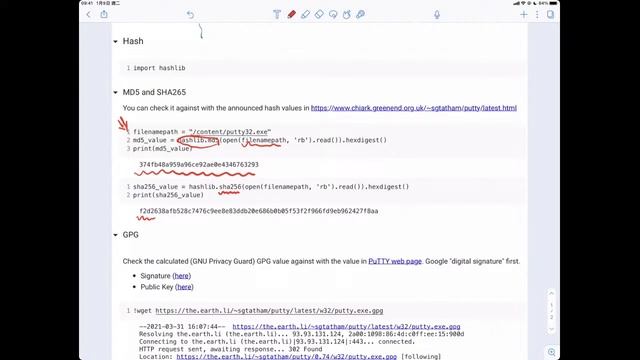Tap the page navigator down arrow

point(551,329)
